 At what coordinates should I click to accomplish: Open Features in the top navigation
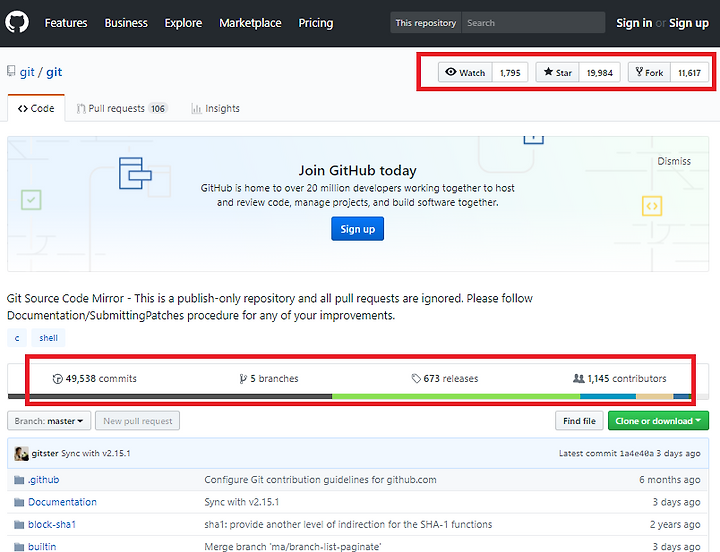(66, 23)
